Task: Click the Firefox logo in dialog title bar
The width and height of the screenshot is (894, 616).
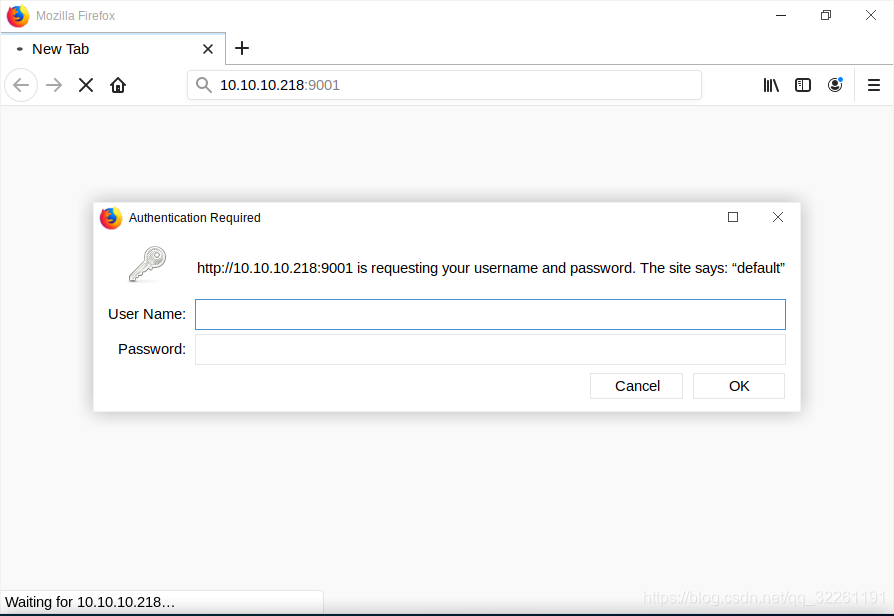Action: pyautogui.click(x=111, y=218)
